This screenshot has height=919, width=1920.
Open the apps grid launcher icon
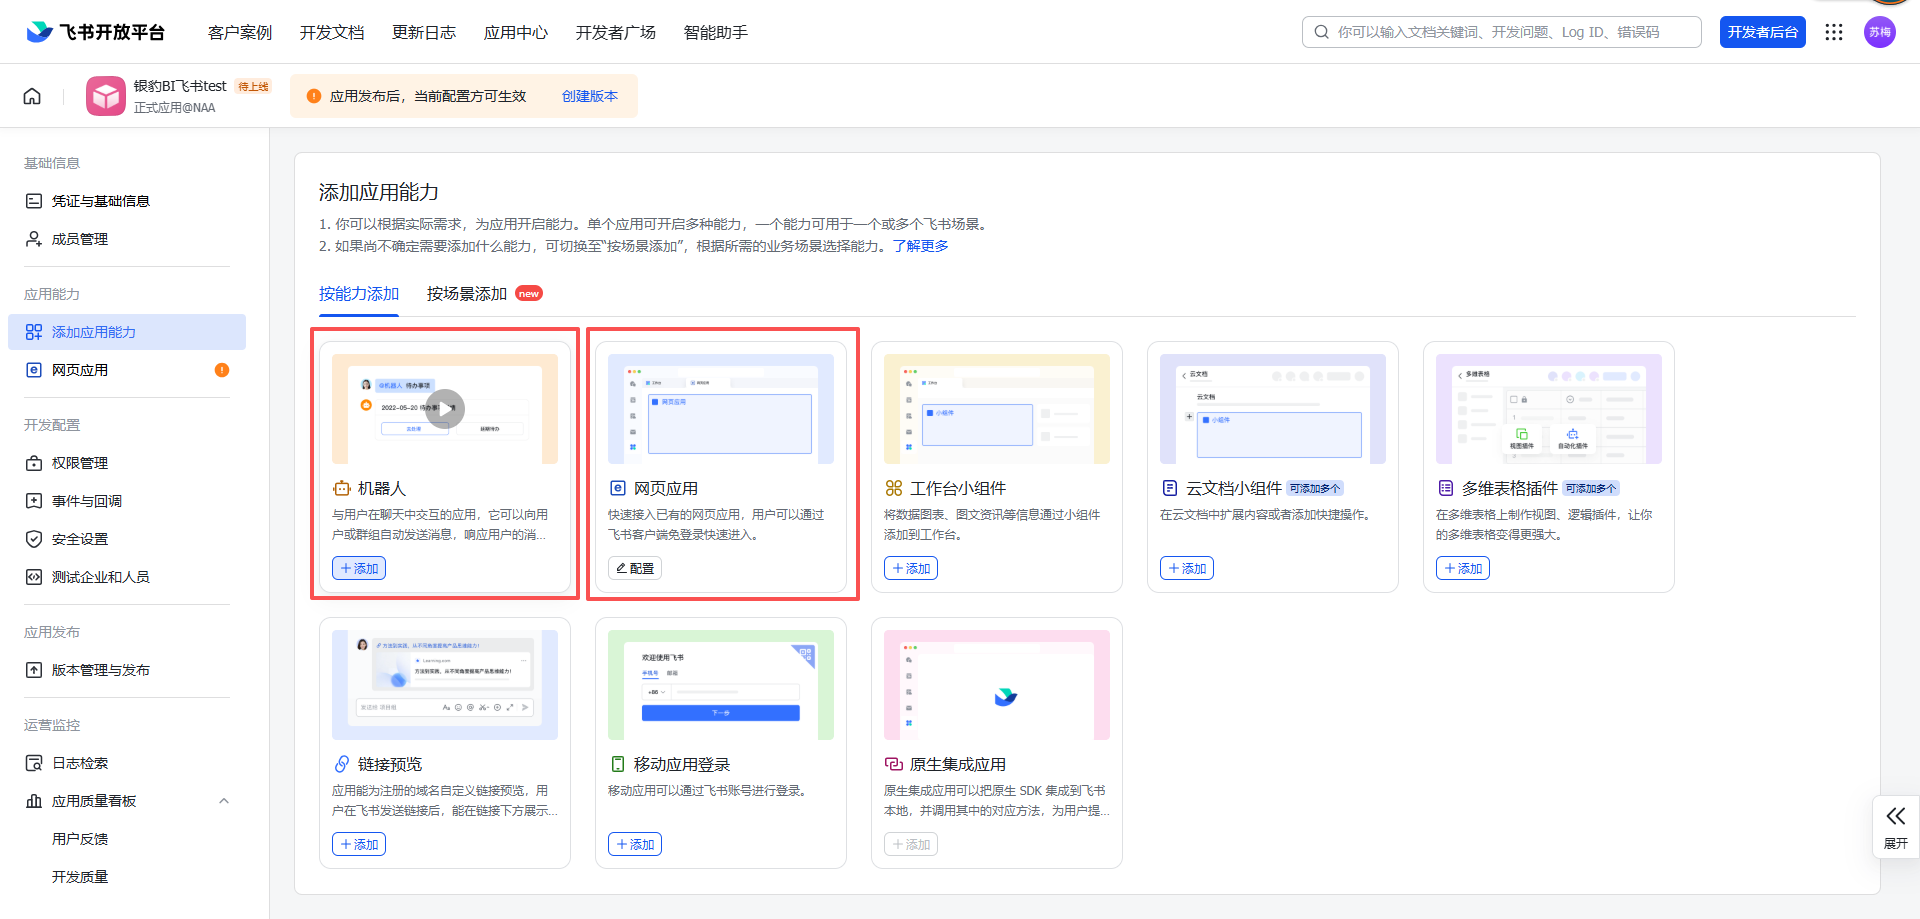point(1833,32)
